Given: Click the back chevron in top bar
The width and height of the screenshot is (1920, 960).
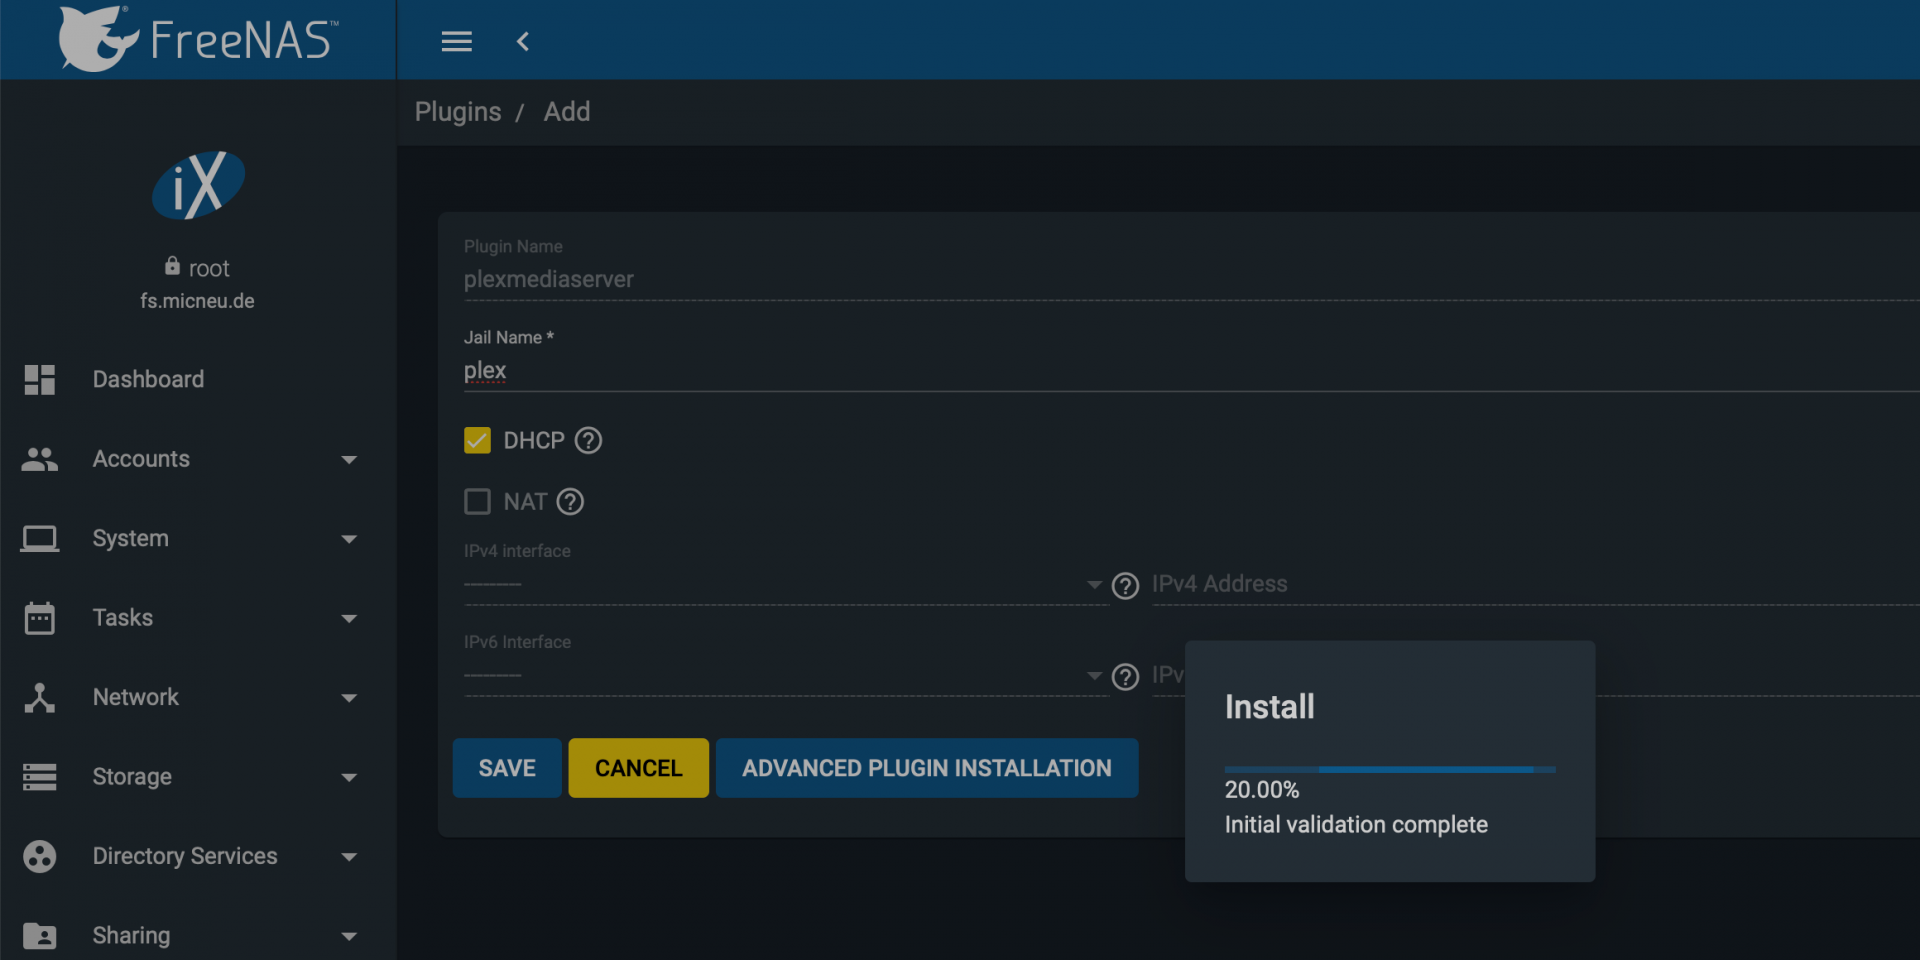Looking at the screenshot, I should click(522, 41).
